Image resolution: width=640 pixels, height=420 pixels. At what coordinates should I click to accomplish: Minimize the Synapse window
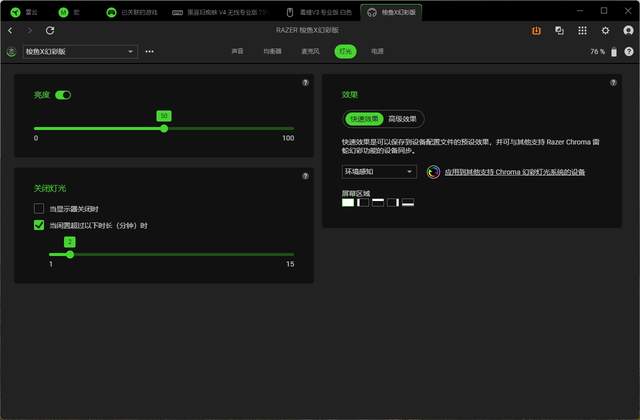click(580, 11)
